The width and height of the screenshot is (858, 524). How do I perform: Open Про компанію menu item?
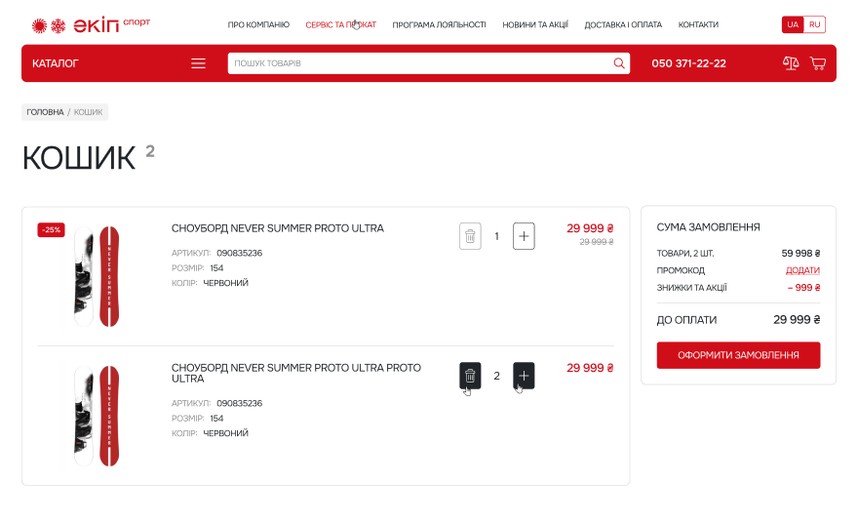coord(258,25)
